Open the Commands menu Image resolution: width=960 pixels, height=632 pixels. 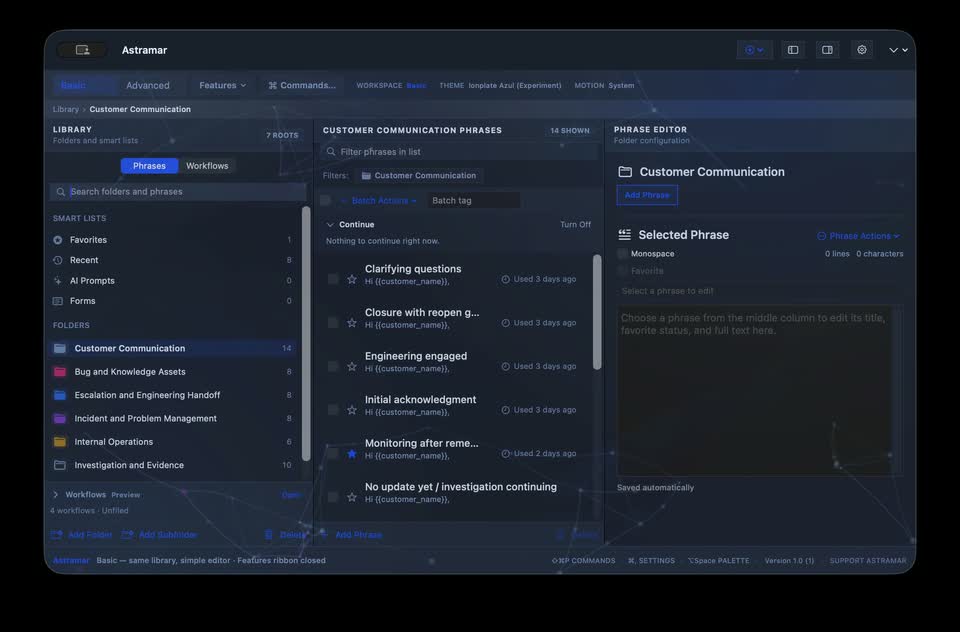pyautogui.click(x=302, y=85)
